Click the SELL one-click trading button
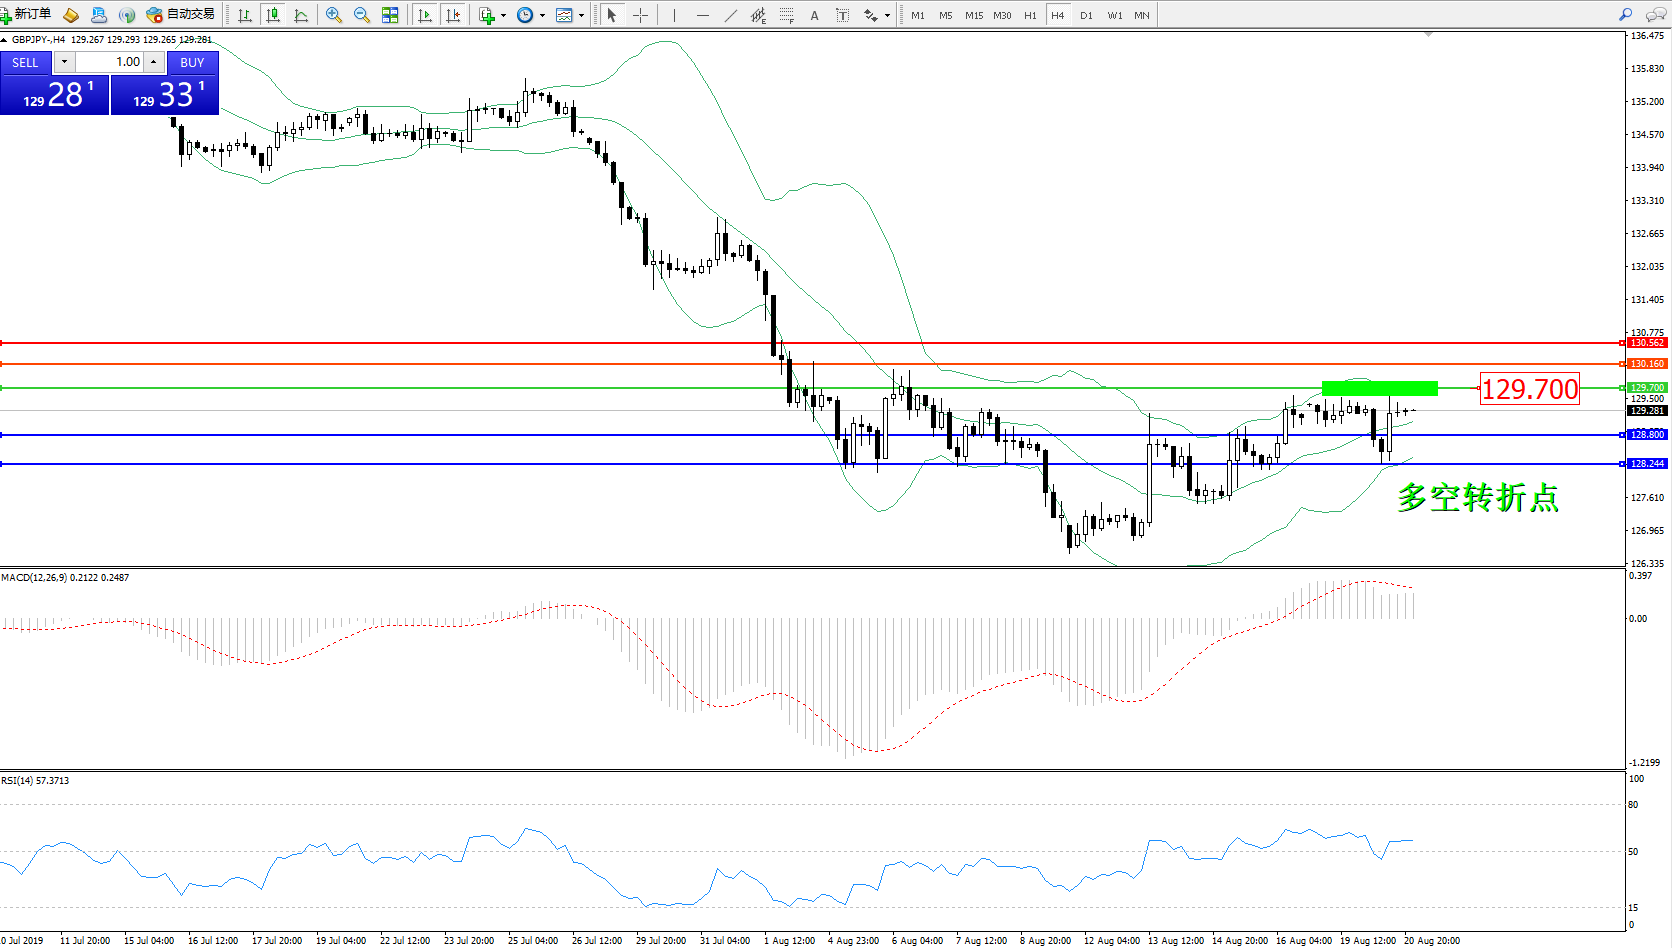This screenshot has height=948, width=1672. click(25, 62)
